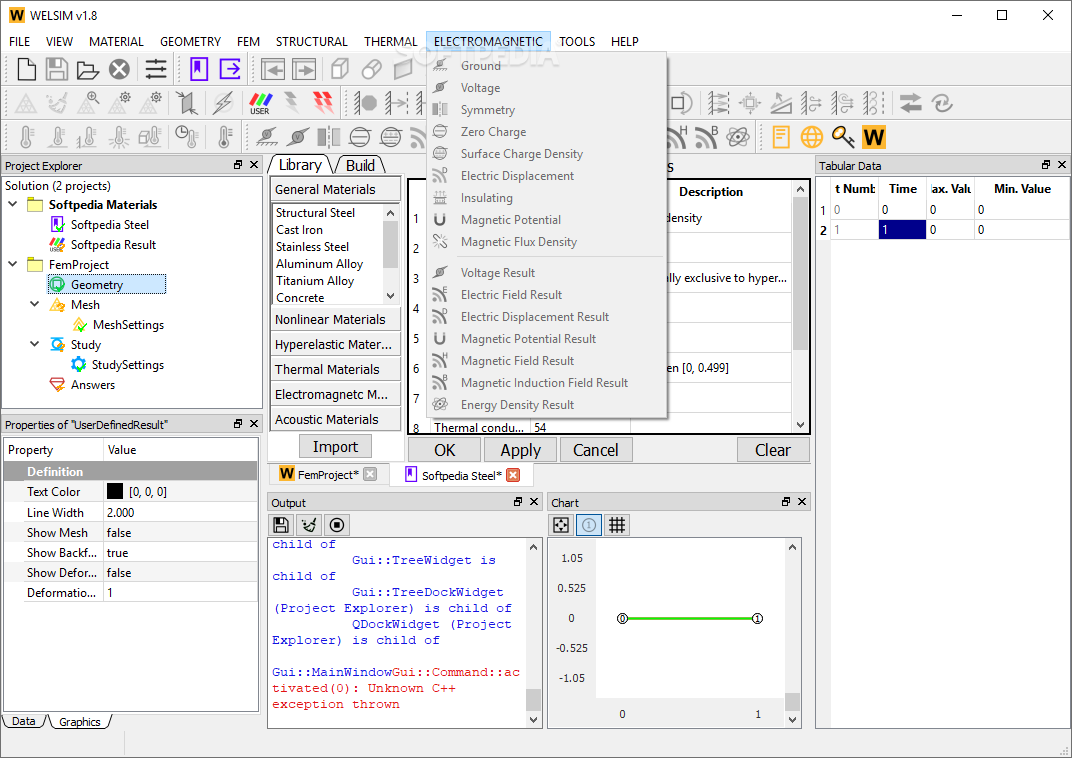1072x758 pixels.
Task: Click the Clear button
Action: [773, 450]
